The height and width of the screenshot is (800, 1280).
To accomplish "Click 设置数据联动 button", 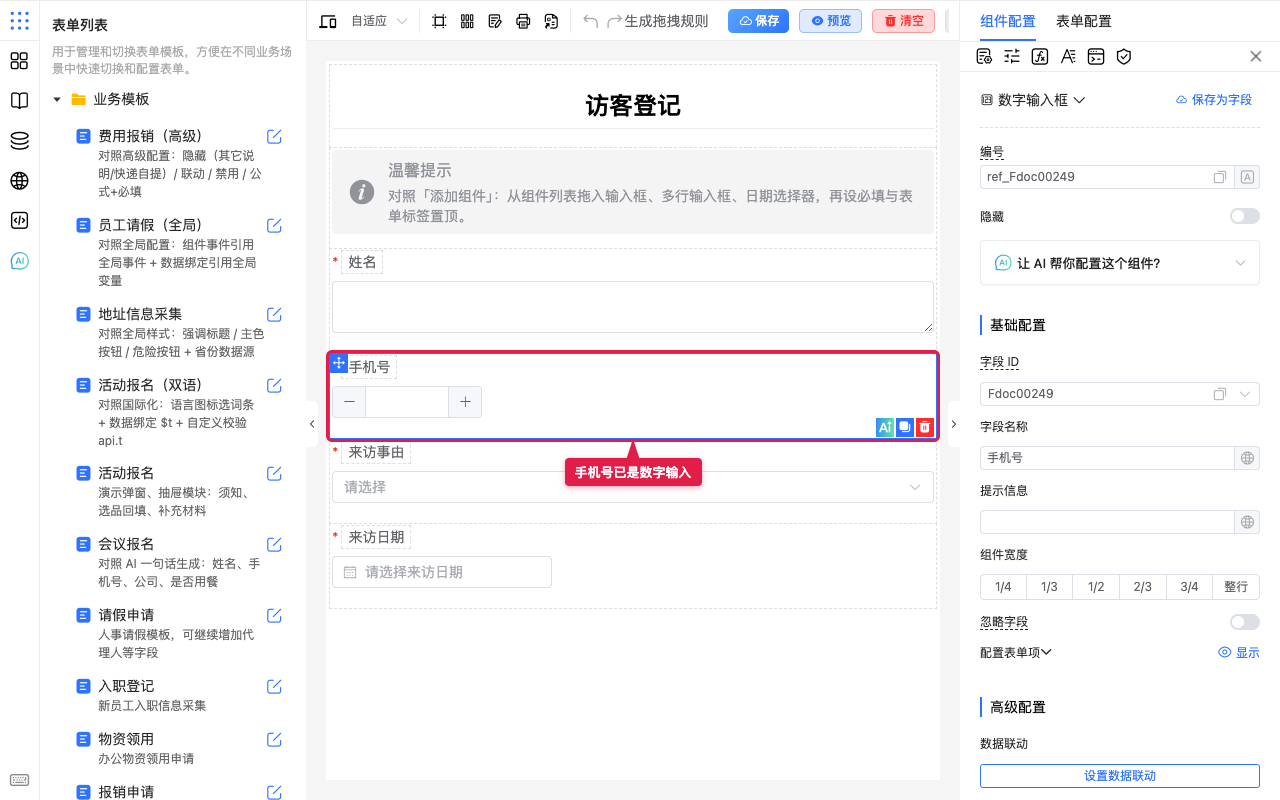I will click(x=1120, y=776).
